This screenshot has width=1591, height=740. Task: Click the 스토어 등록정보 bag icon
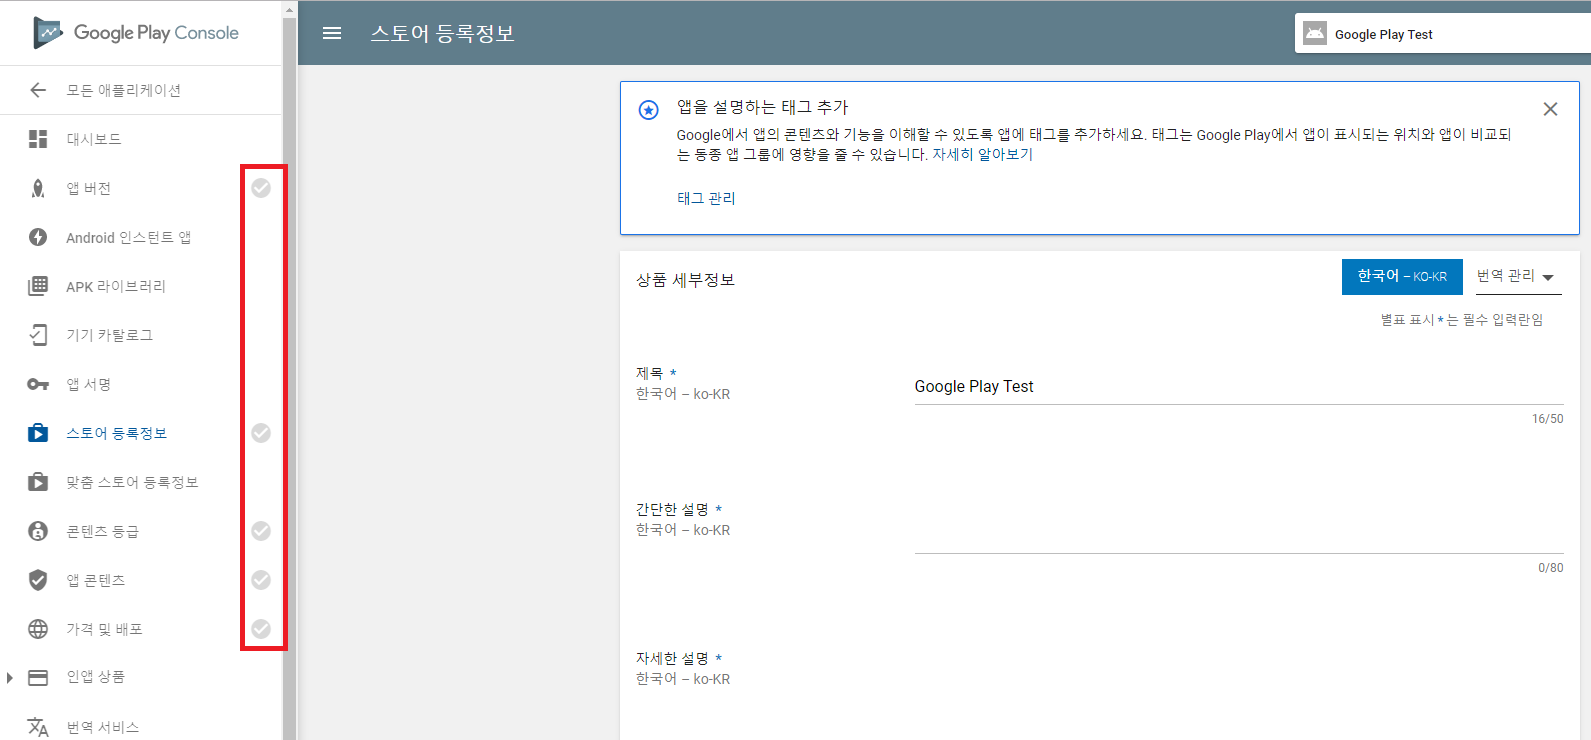pos(38,433)
